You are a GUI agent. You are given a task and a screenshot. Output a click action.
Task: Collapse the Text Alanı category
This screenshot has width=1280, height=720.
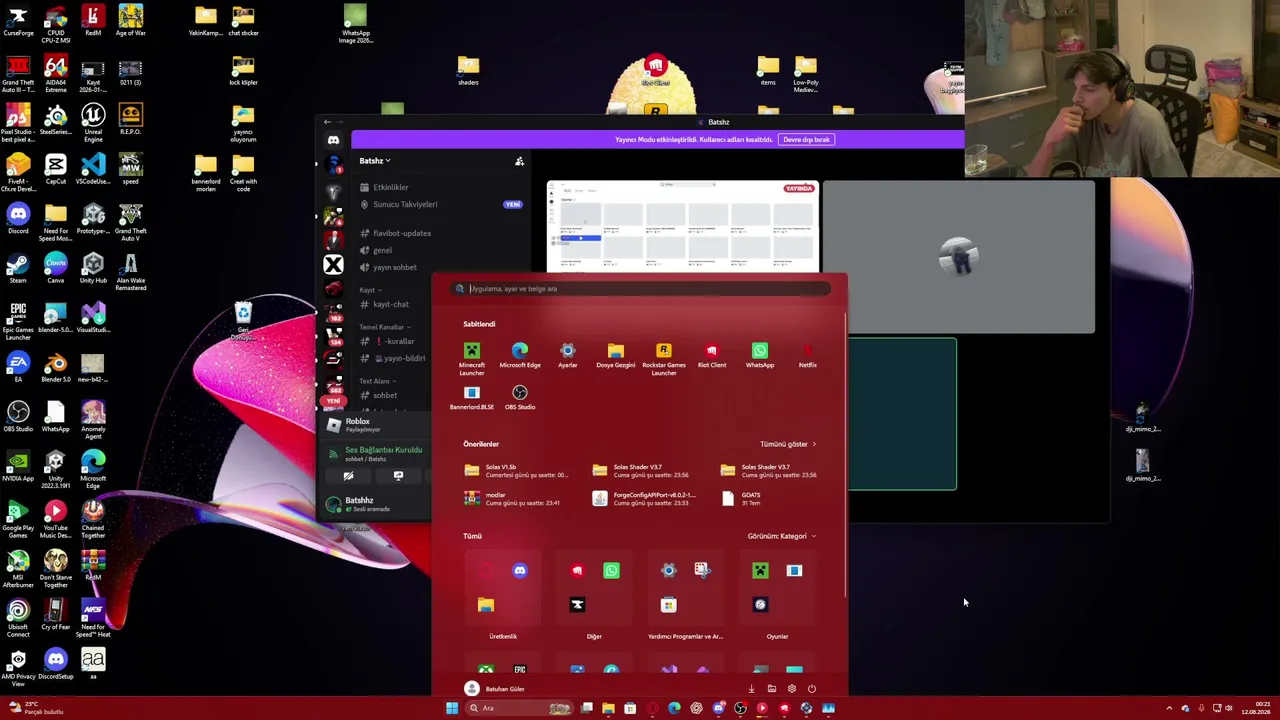[x=377, y=381]
